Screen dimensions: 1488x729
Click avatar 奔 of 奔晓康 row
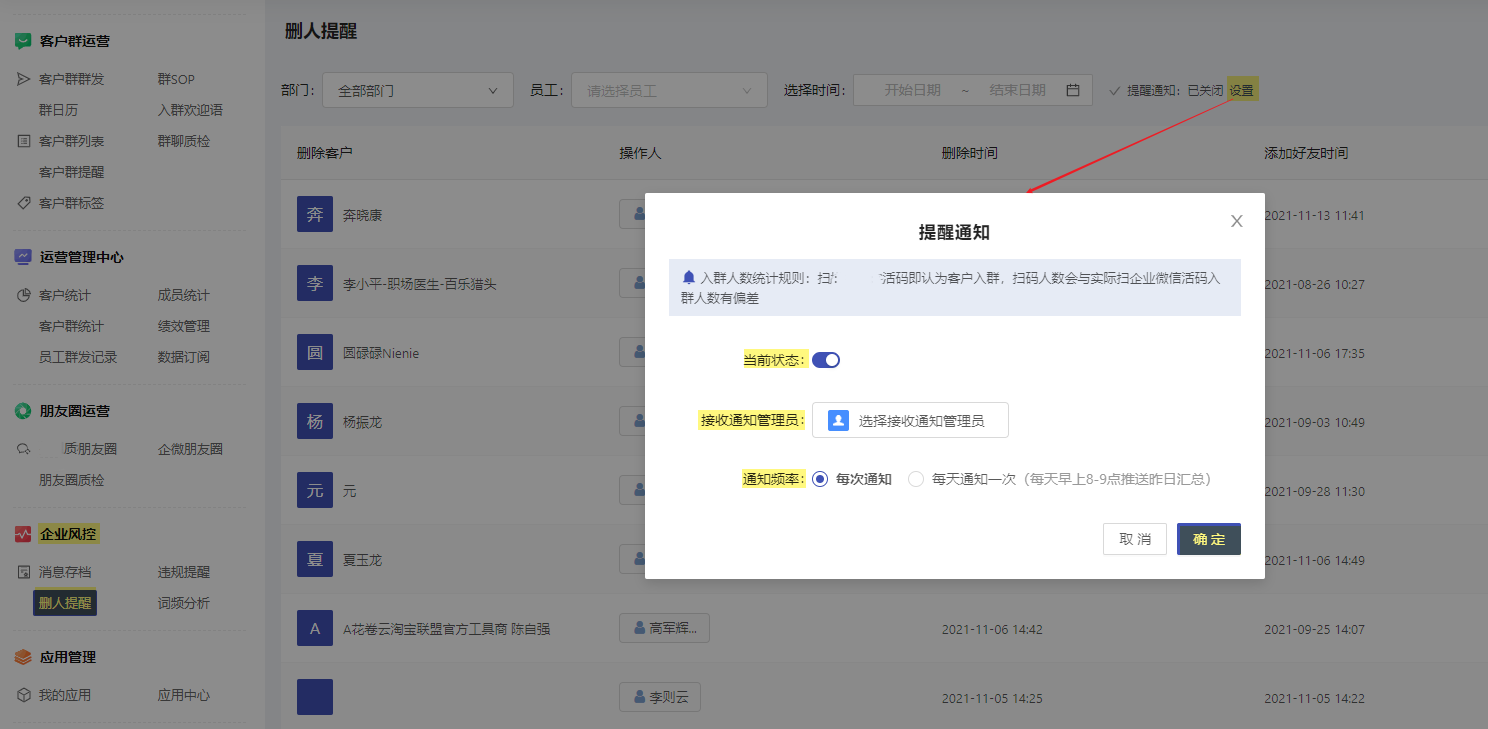point(315,215)
